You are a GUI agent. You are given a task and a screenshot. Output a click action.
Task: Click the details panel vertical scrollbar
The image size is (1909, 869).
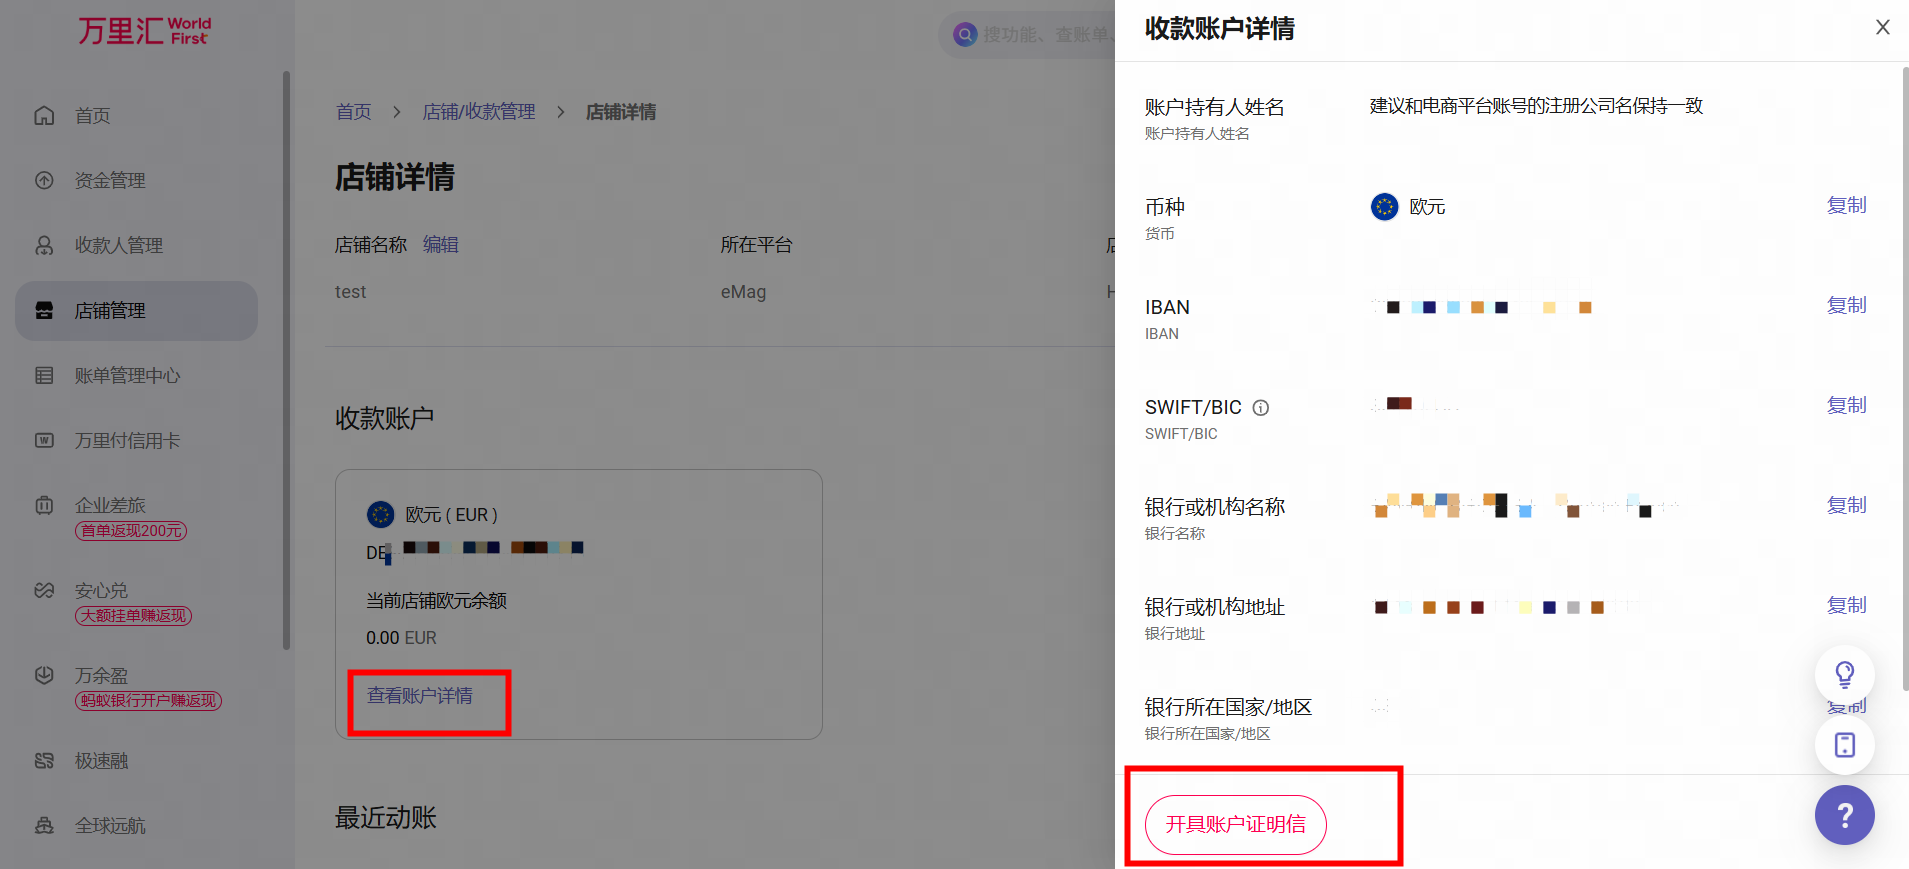1904,378
